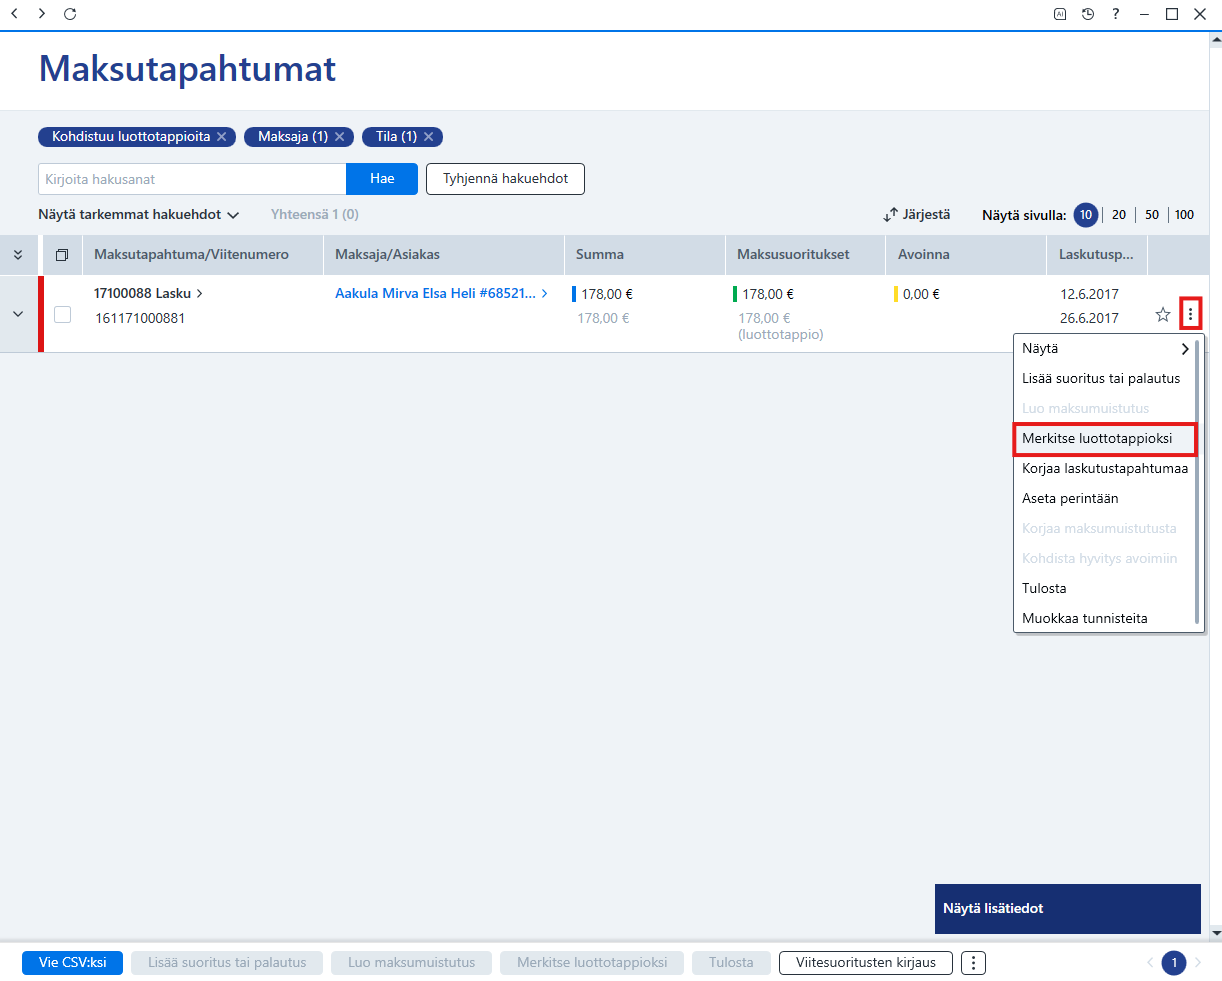Open the history clock icon
The height and width of the screenshot is (981, 1222).
click(x=1088, y=14)
